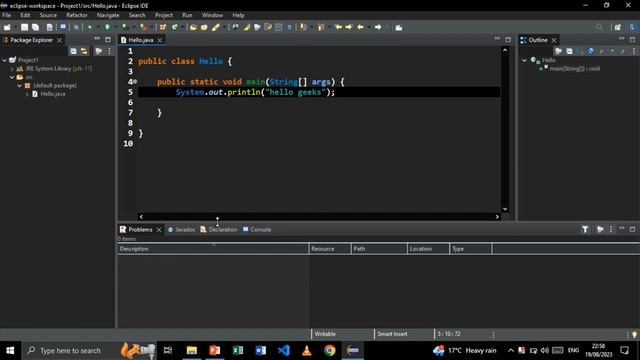The image size is (640, 360).
Task: Click the New Java Package toolbar icon
Action: tap(162, 27)
